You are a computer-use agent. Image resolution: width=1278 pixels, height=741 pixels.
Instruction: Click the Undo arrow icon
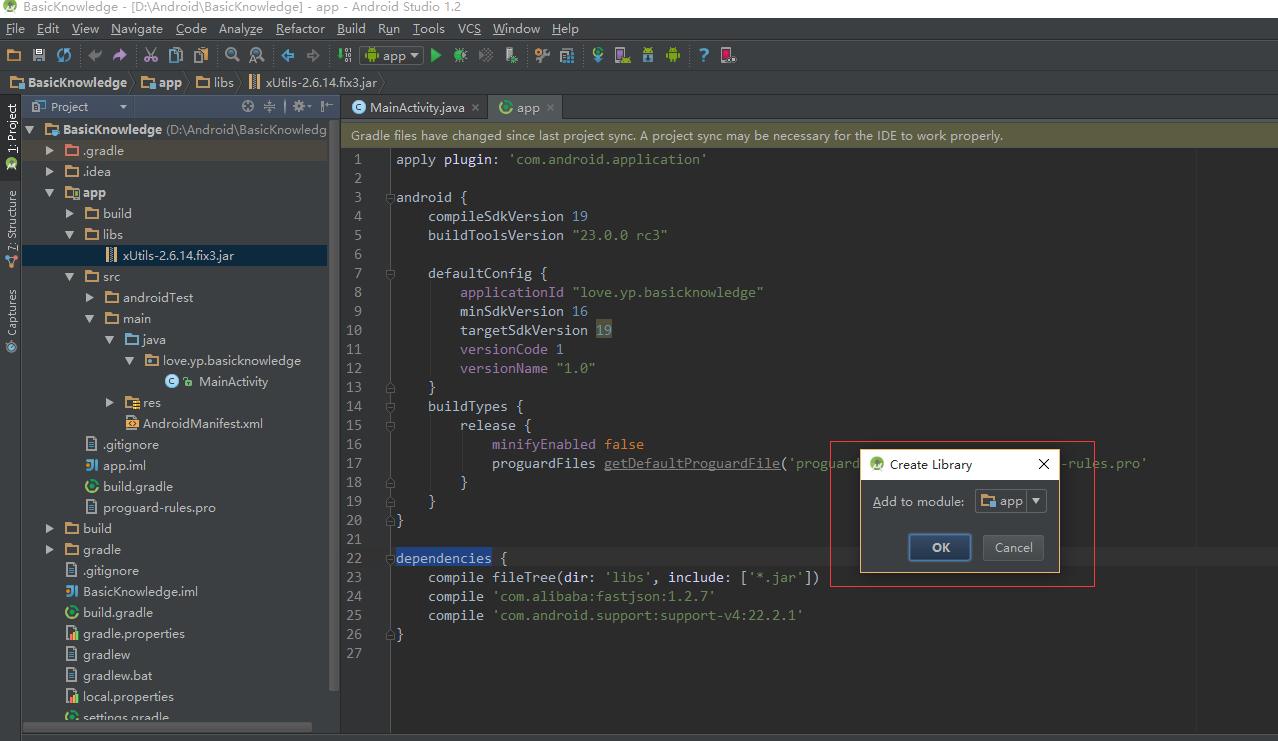pos(95,55)
